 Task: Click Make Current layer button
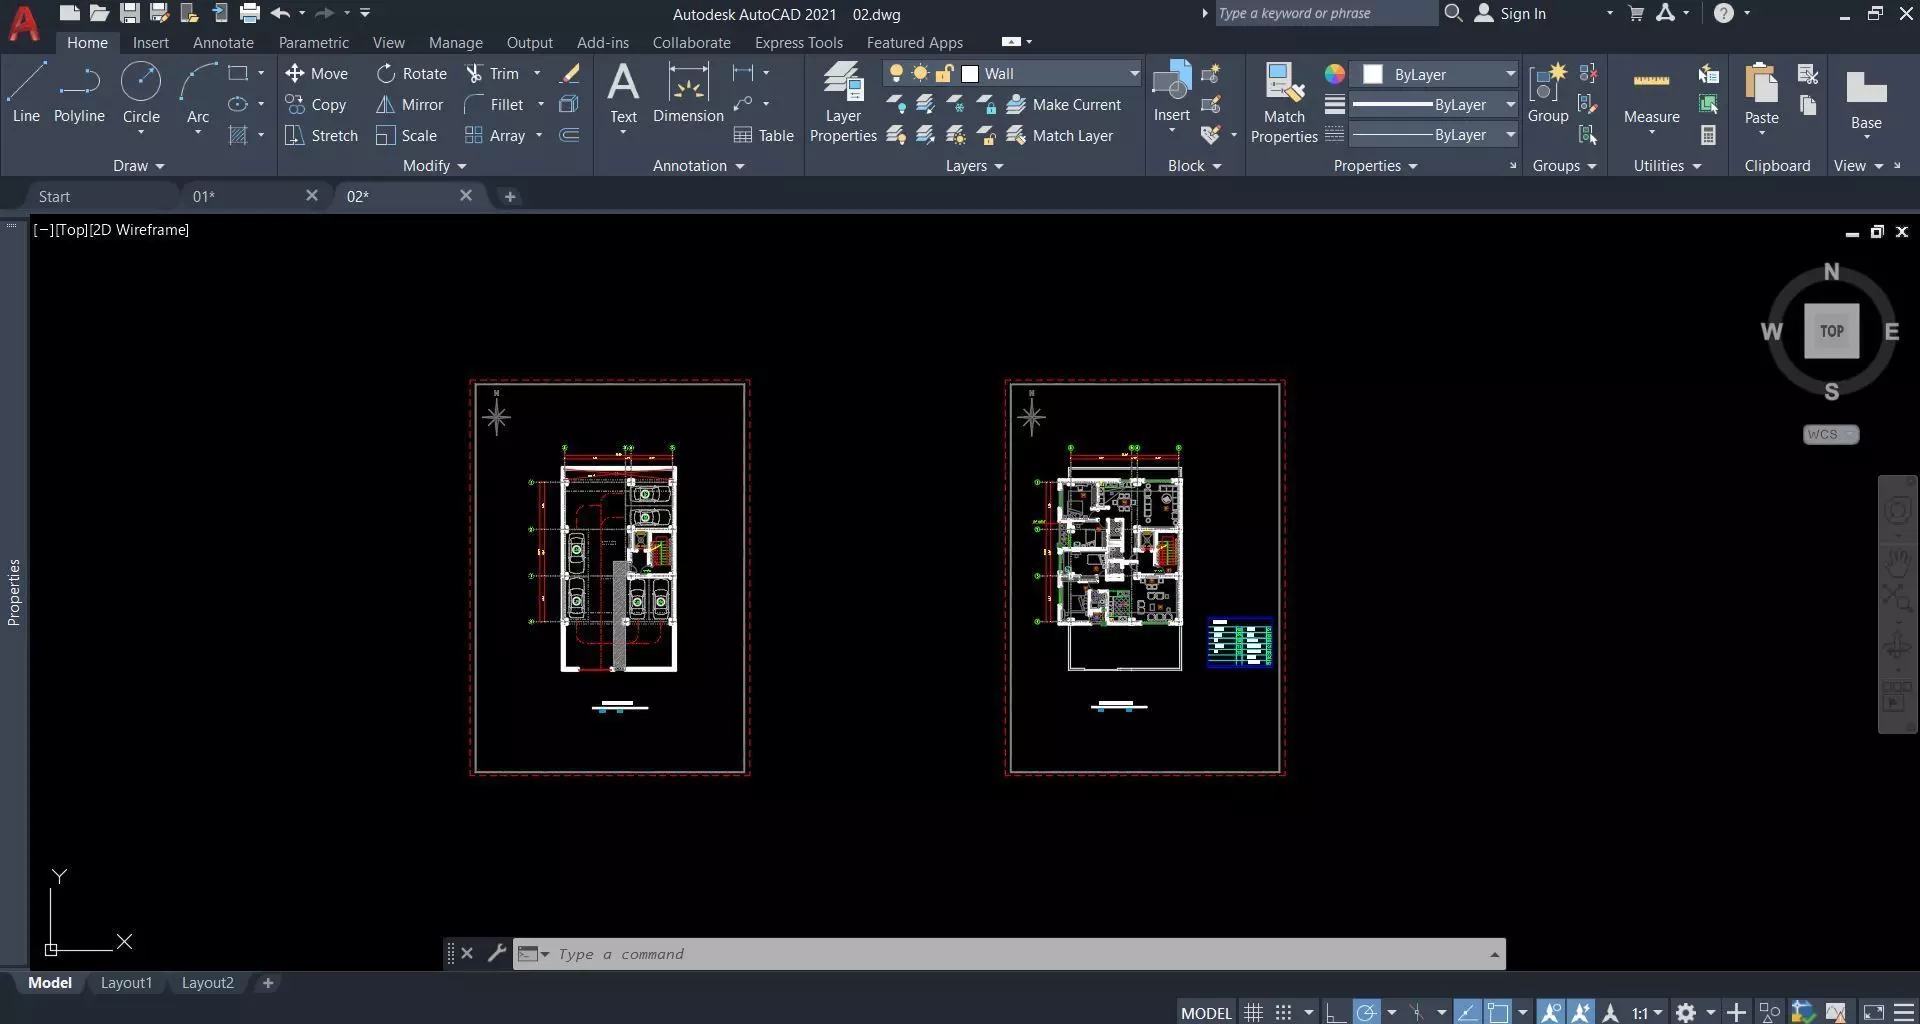click(x=1064, y=104)
